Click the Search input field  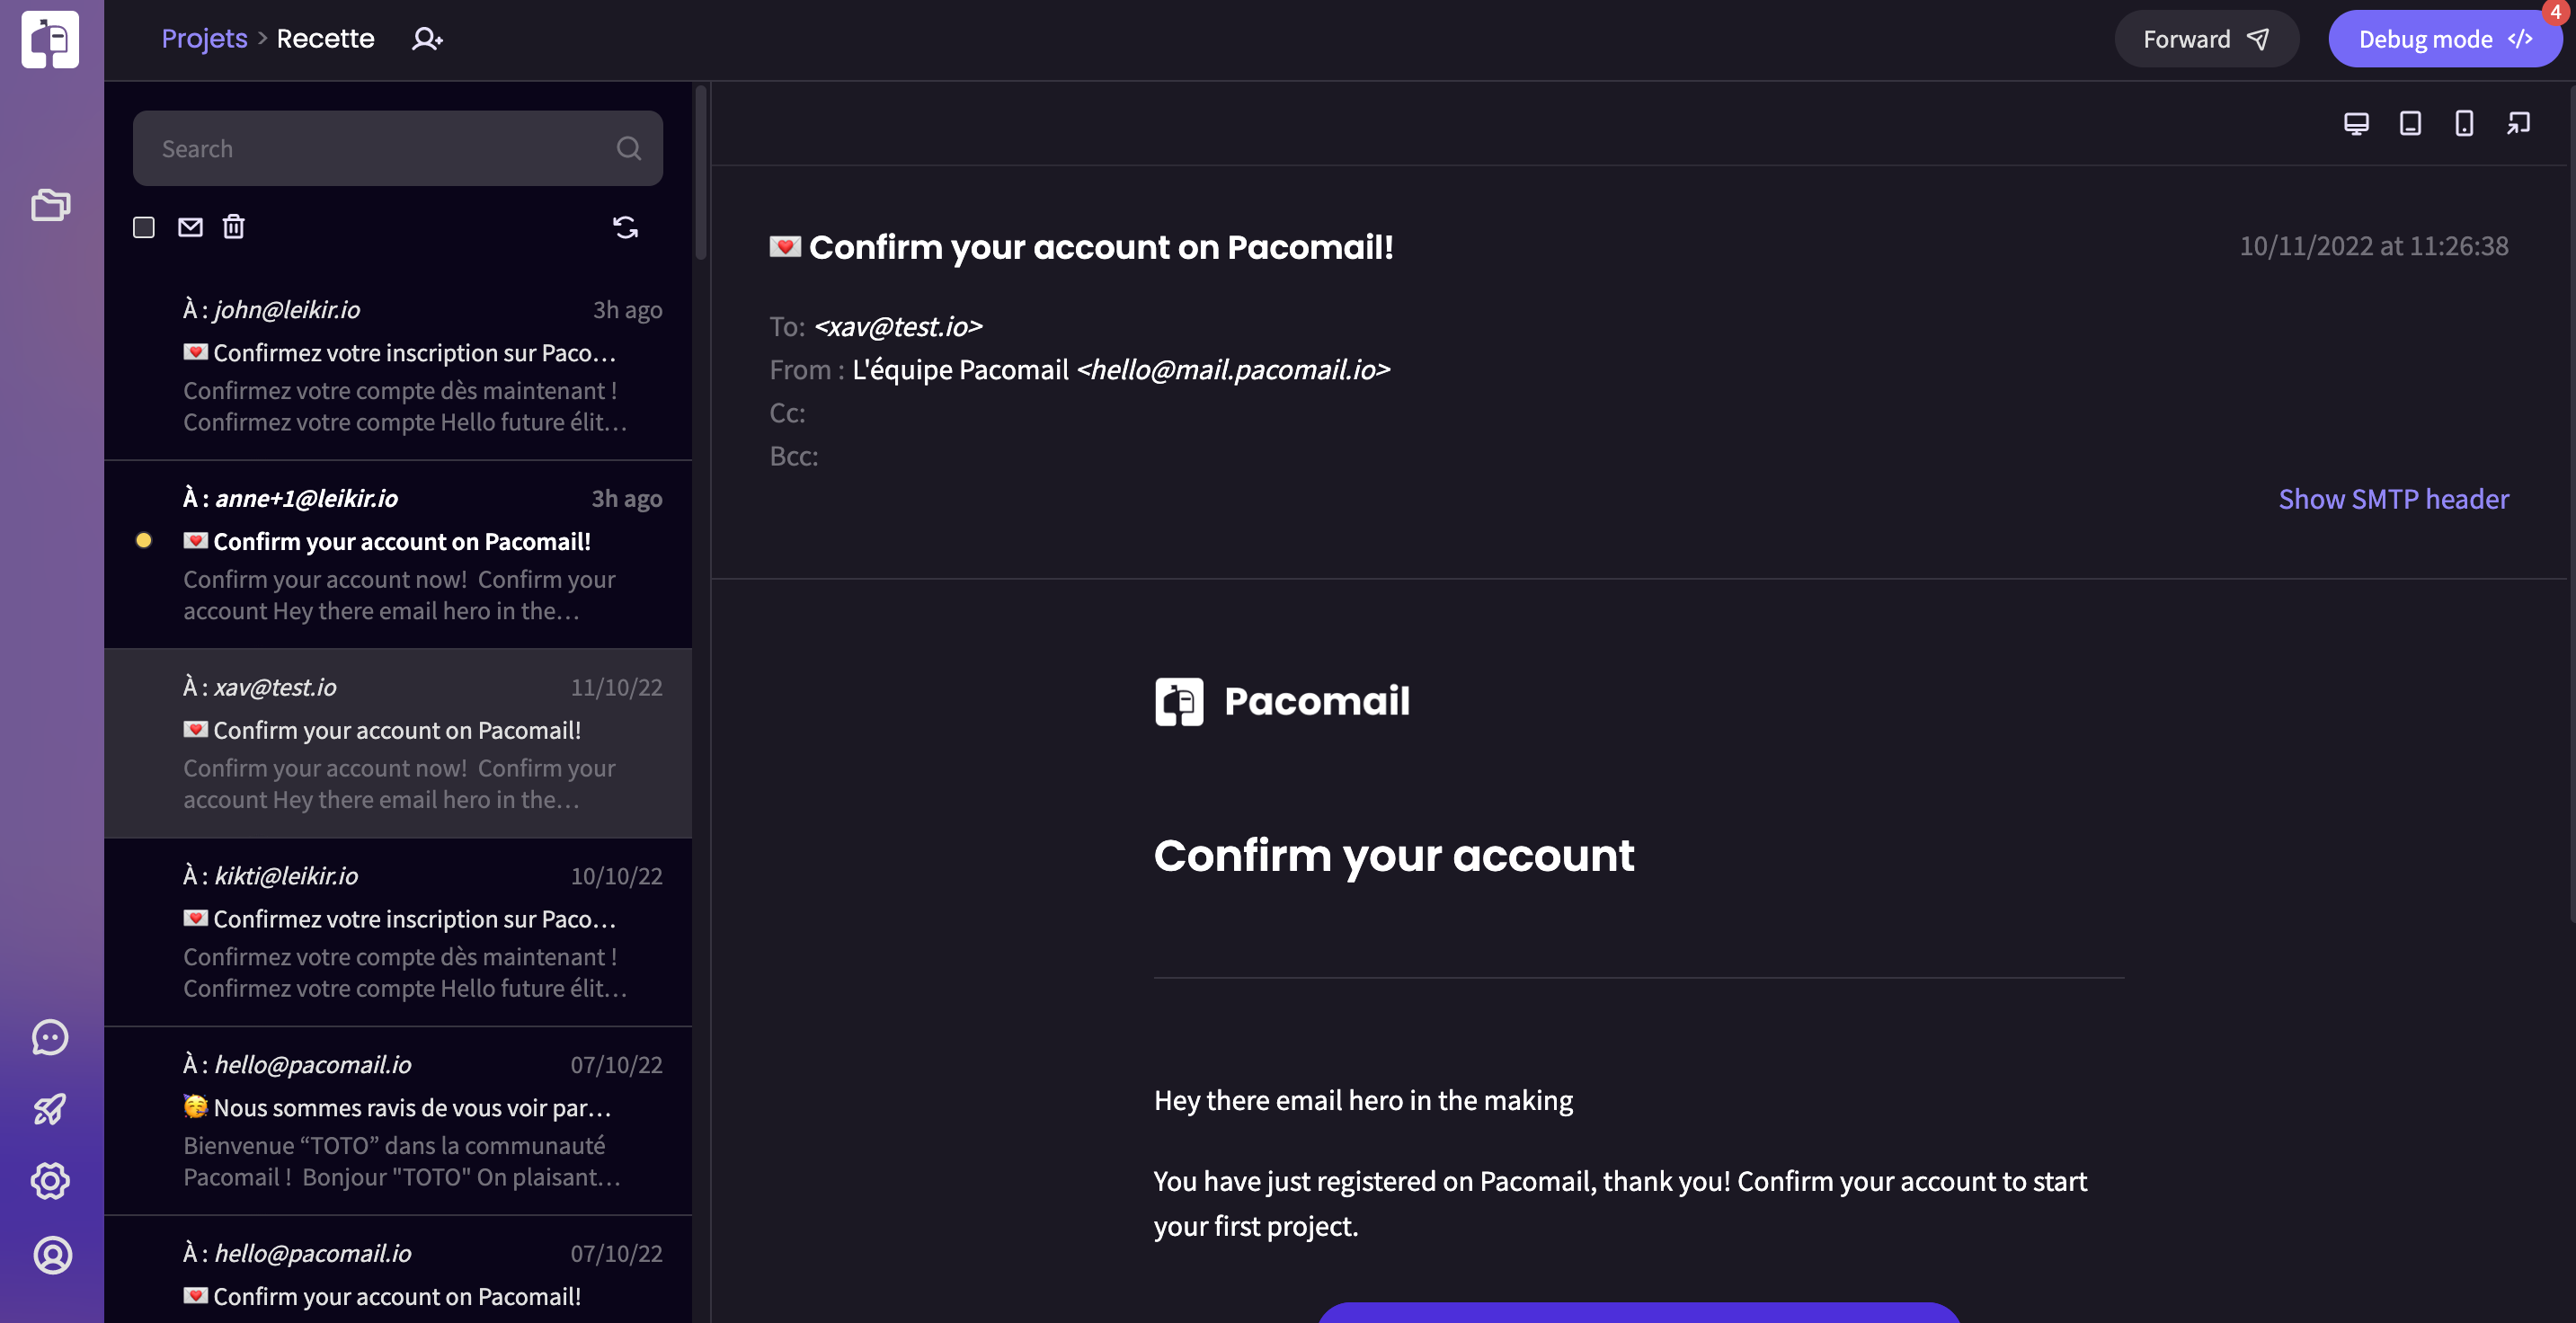pyautogui.click(x=398, y=148)
